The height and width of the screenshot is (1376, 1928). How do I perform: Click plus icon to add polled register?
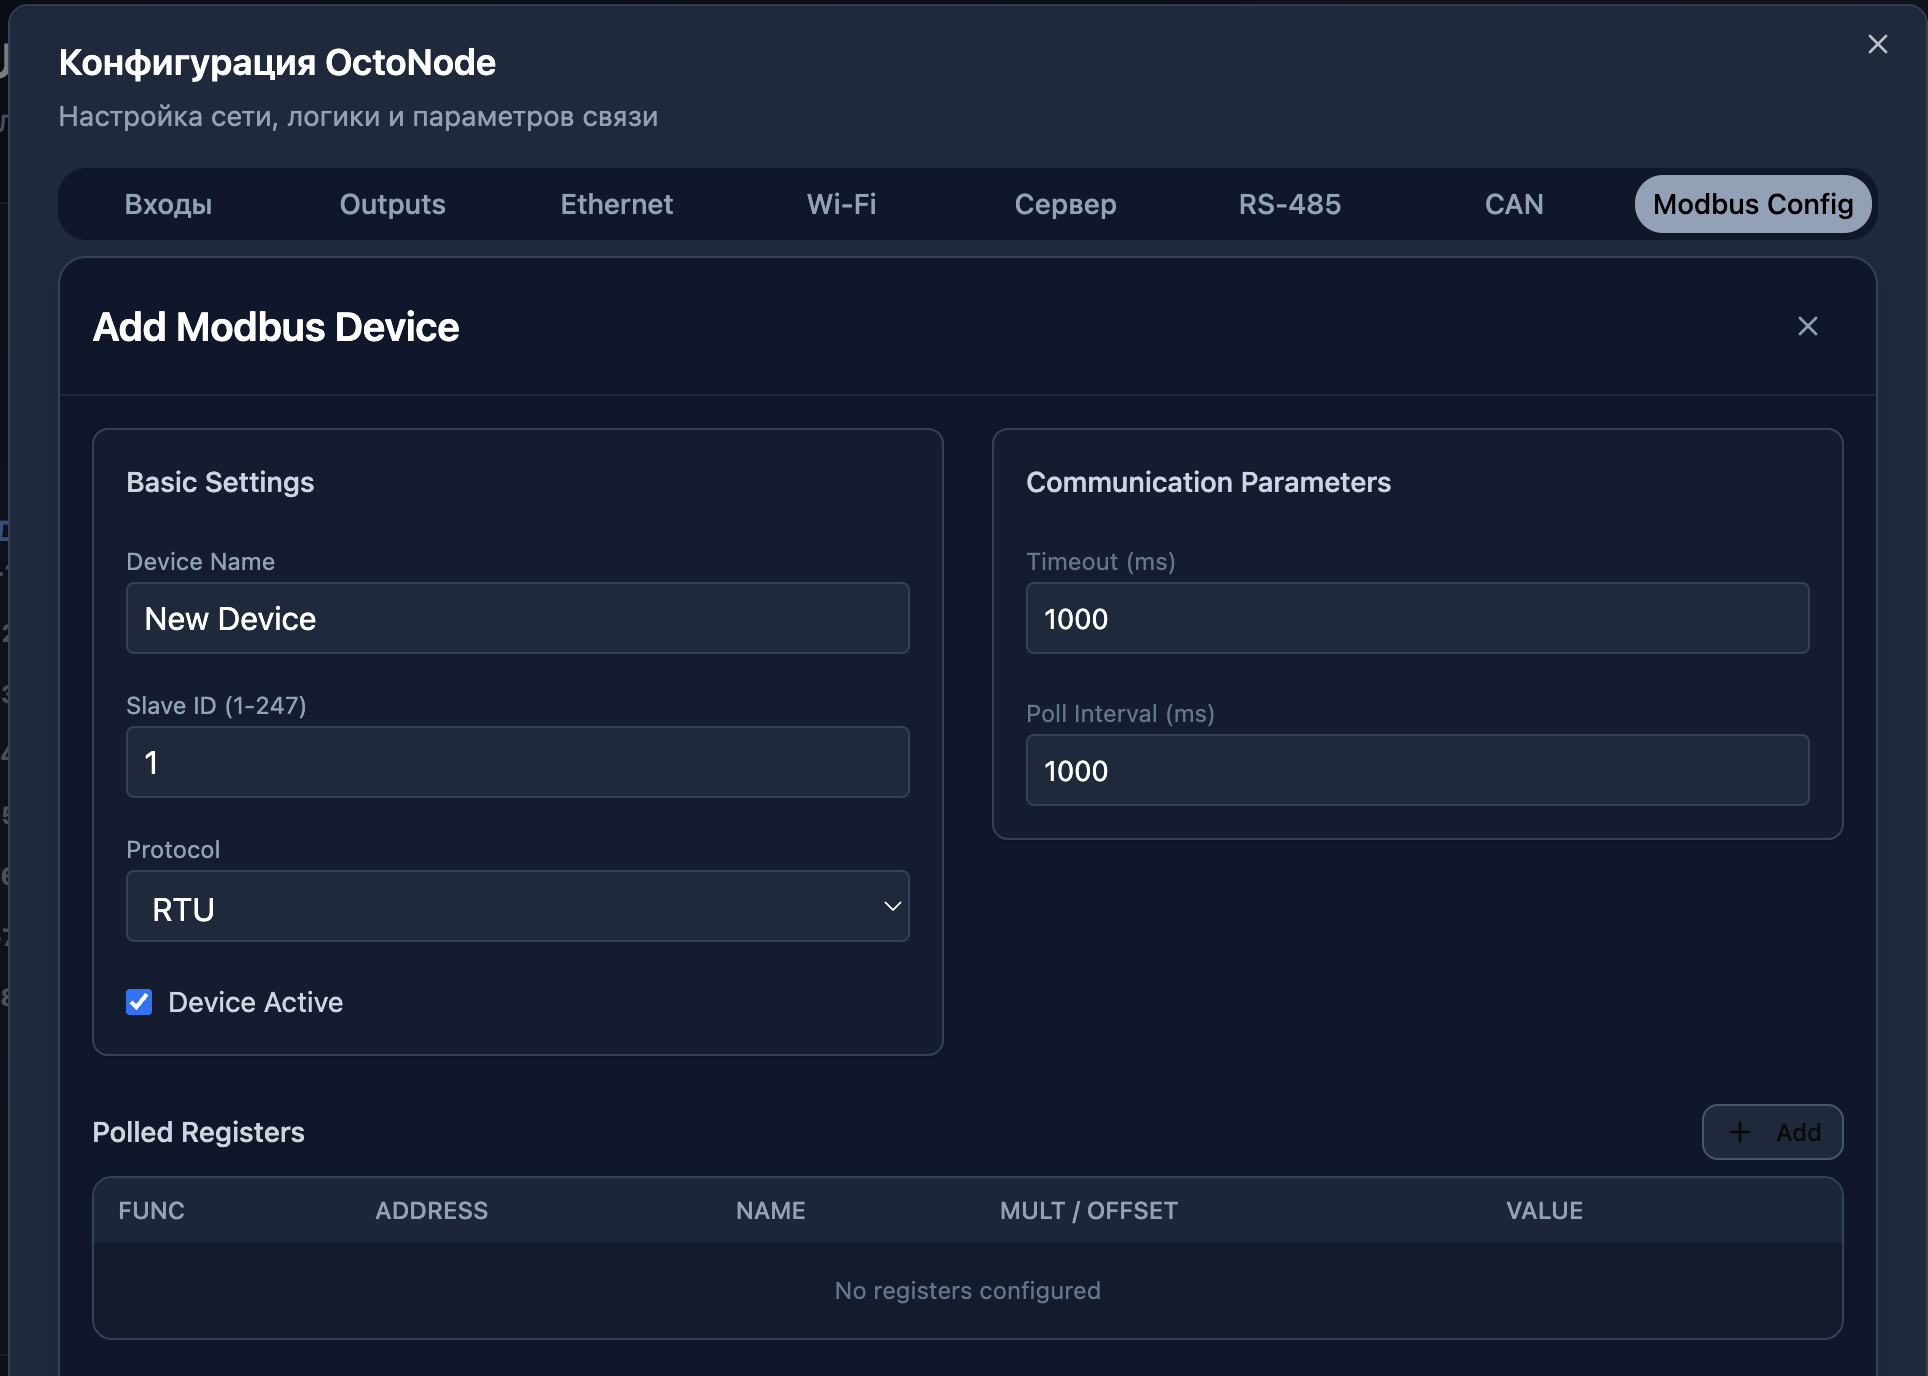(x=1740, y=1132)
